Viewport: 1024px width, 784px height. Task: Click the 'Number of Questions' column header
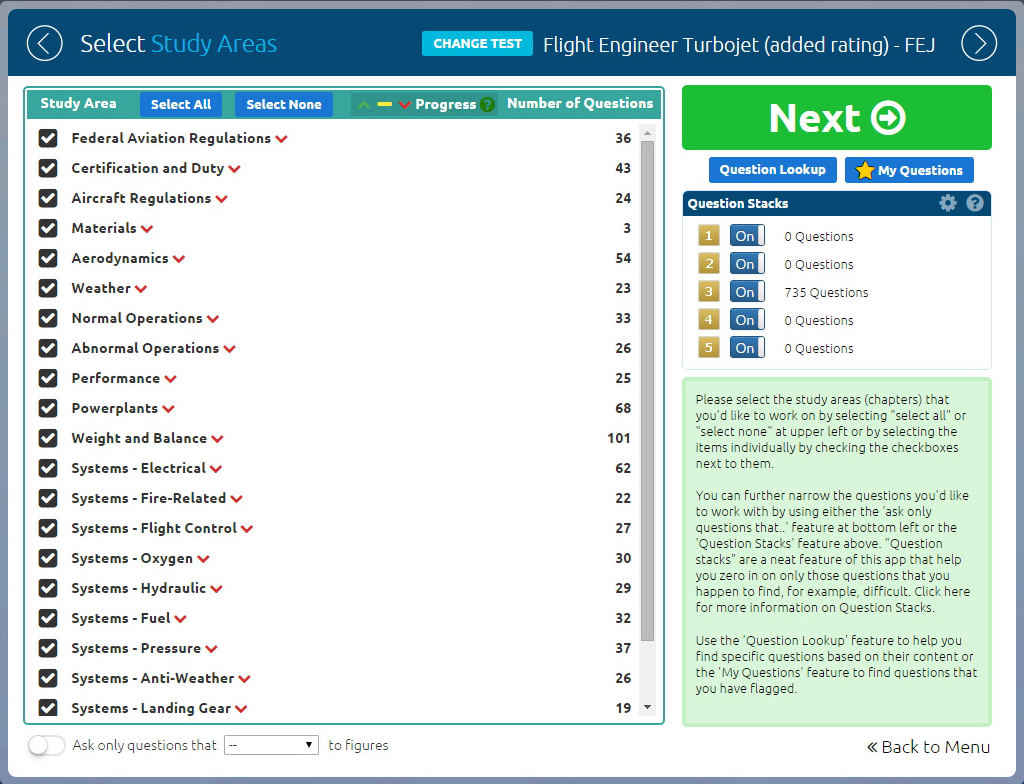pyautogui.click(x=580, y=103)
